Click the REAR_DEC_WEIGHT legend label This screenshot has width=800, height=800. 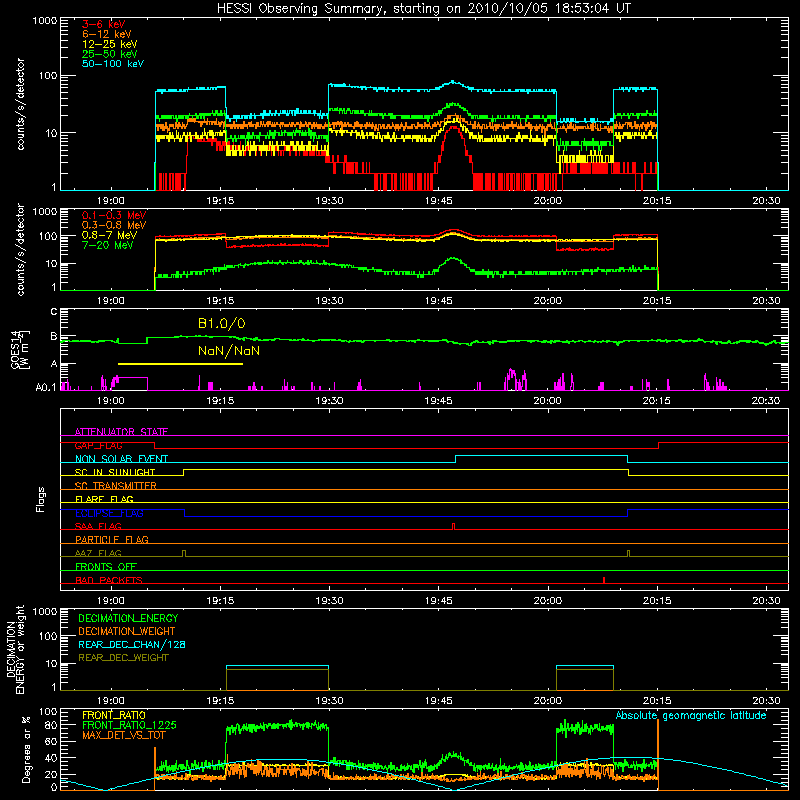123,658
